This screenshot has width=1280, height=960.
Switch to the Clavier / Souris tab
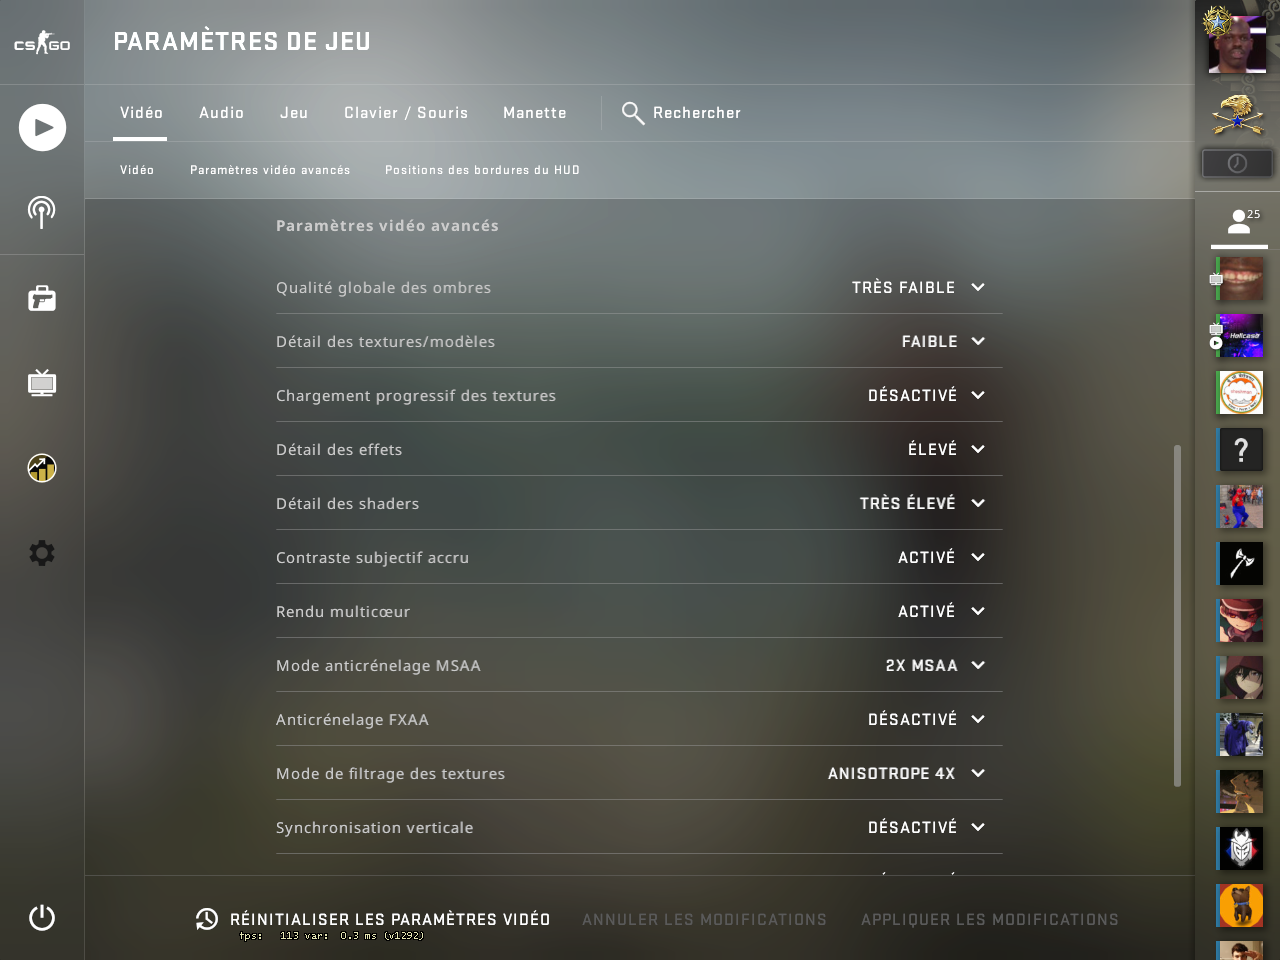coord(406,113)
